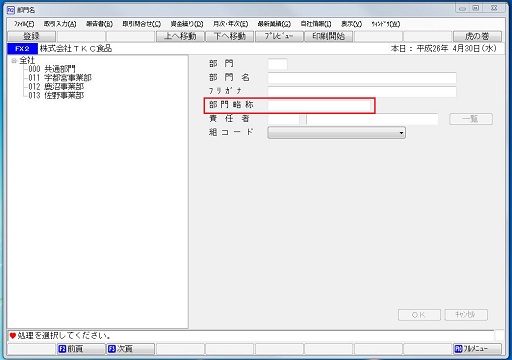Open the ファイル(F) menu
The width and height of the screenshot is (512, 360).
pos(24,24)
